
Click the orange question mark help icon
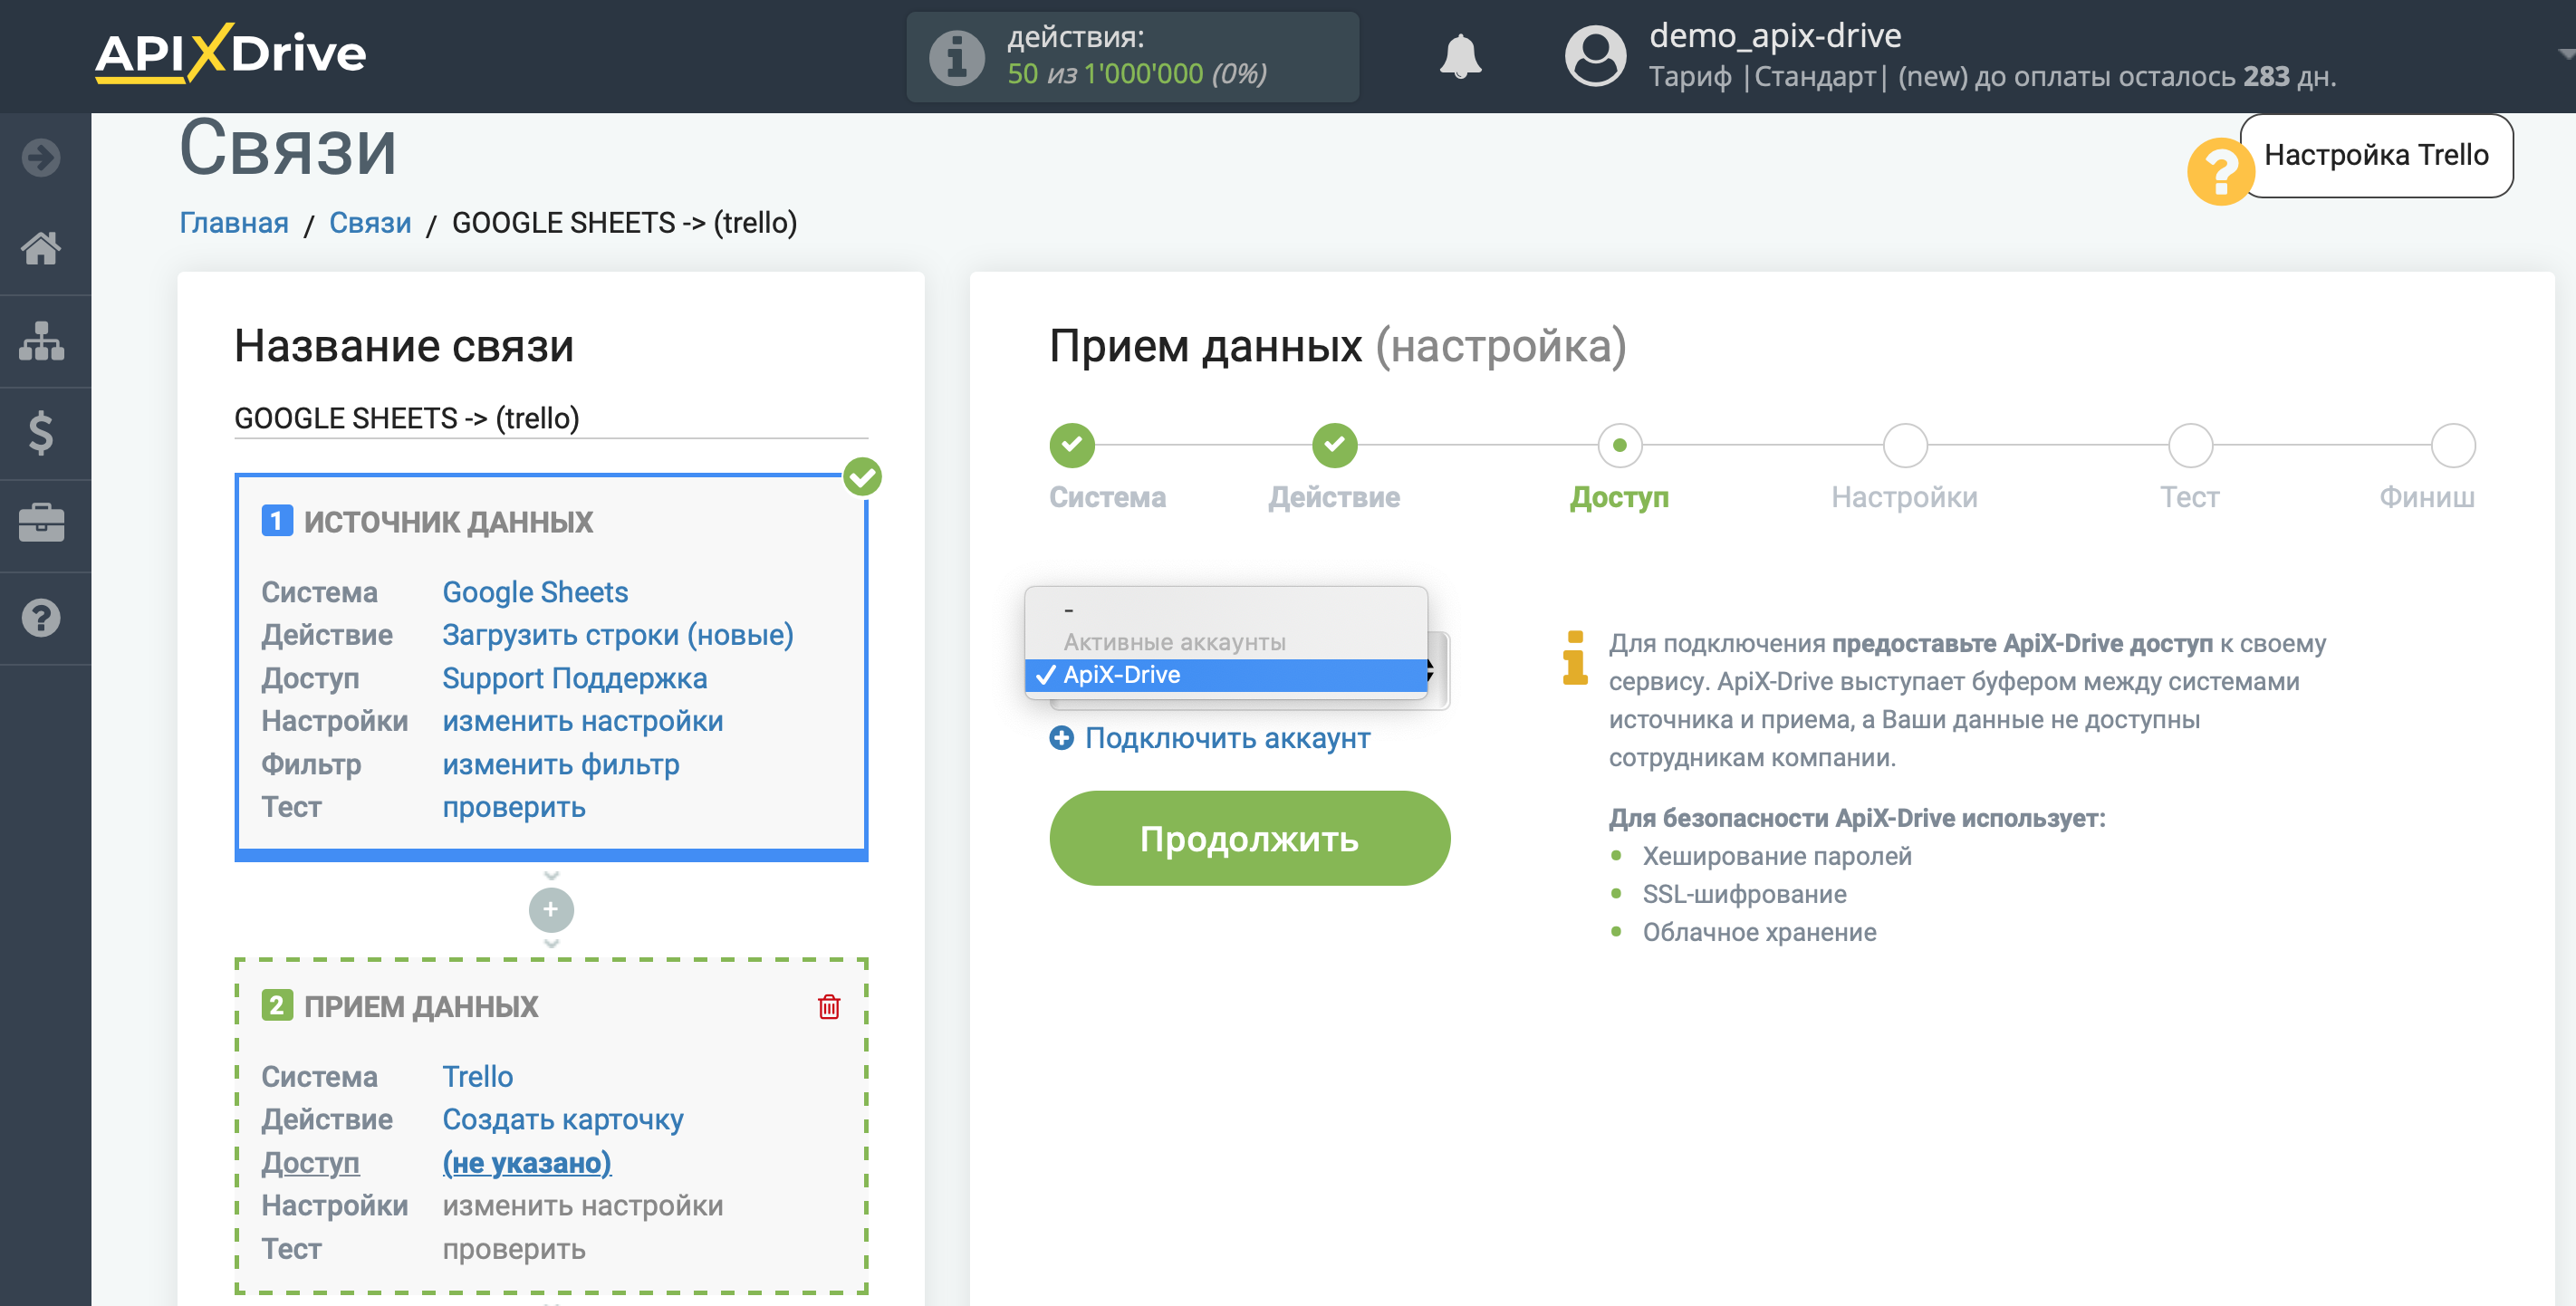click(2220, 171)
